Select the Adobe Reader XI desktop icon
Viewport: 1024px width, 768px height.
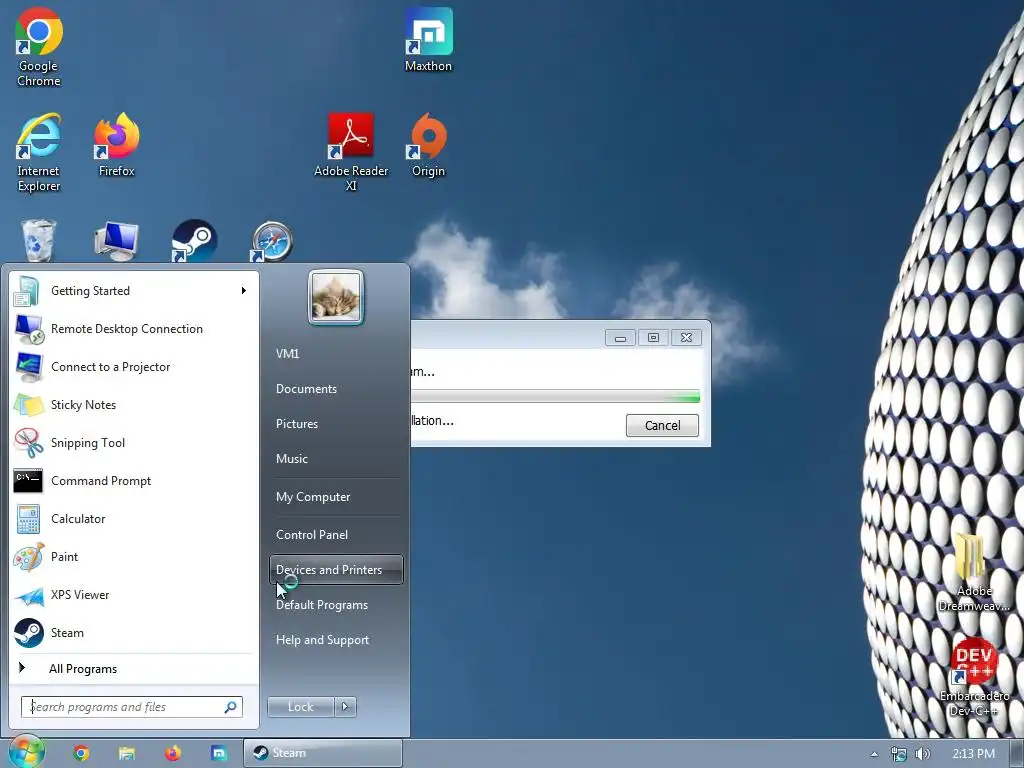tap(351, 152)
